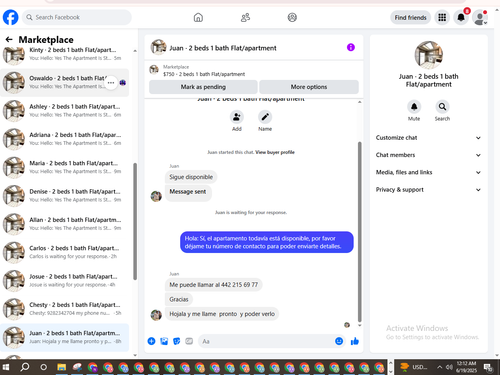Image resolution: width=500 pixels, height=375 pixels.
Task: Expand Media, files and links section
Action: click(429, 172)
